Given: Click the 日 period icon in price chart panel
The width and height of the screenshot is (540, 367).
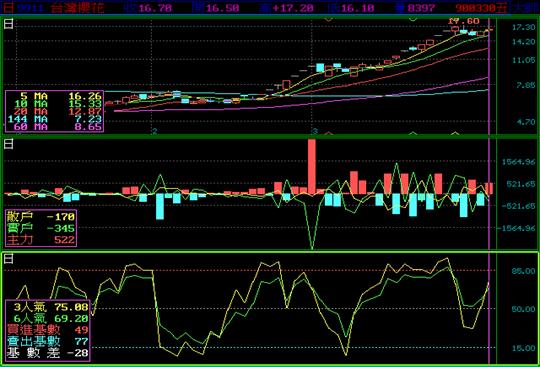Looking at the screenshot, I should 9,24.
